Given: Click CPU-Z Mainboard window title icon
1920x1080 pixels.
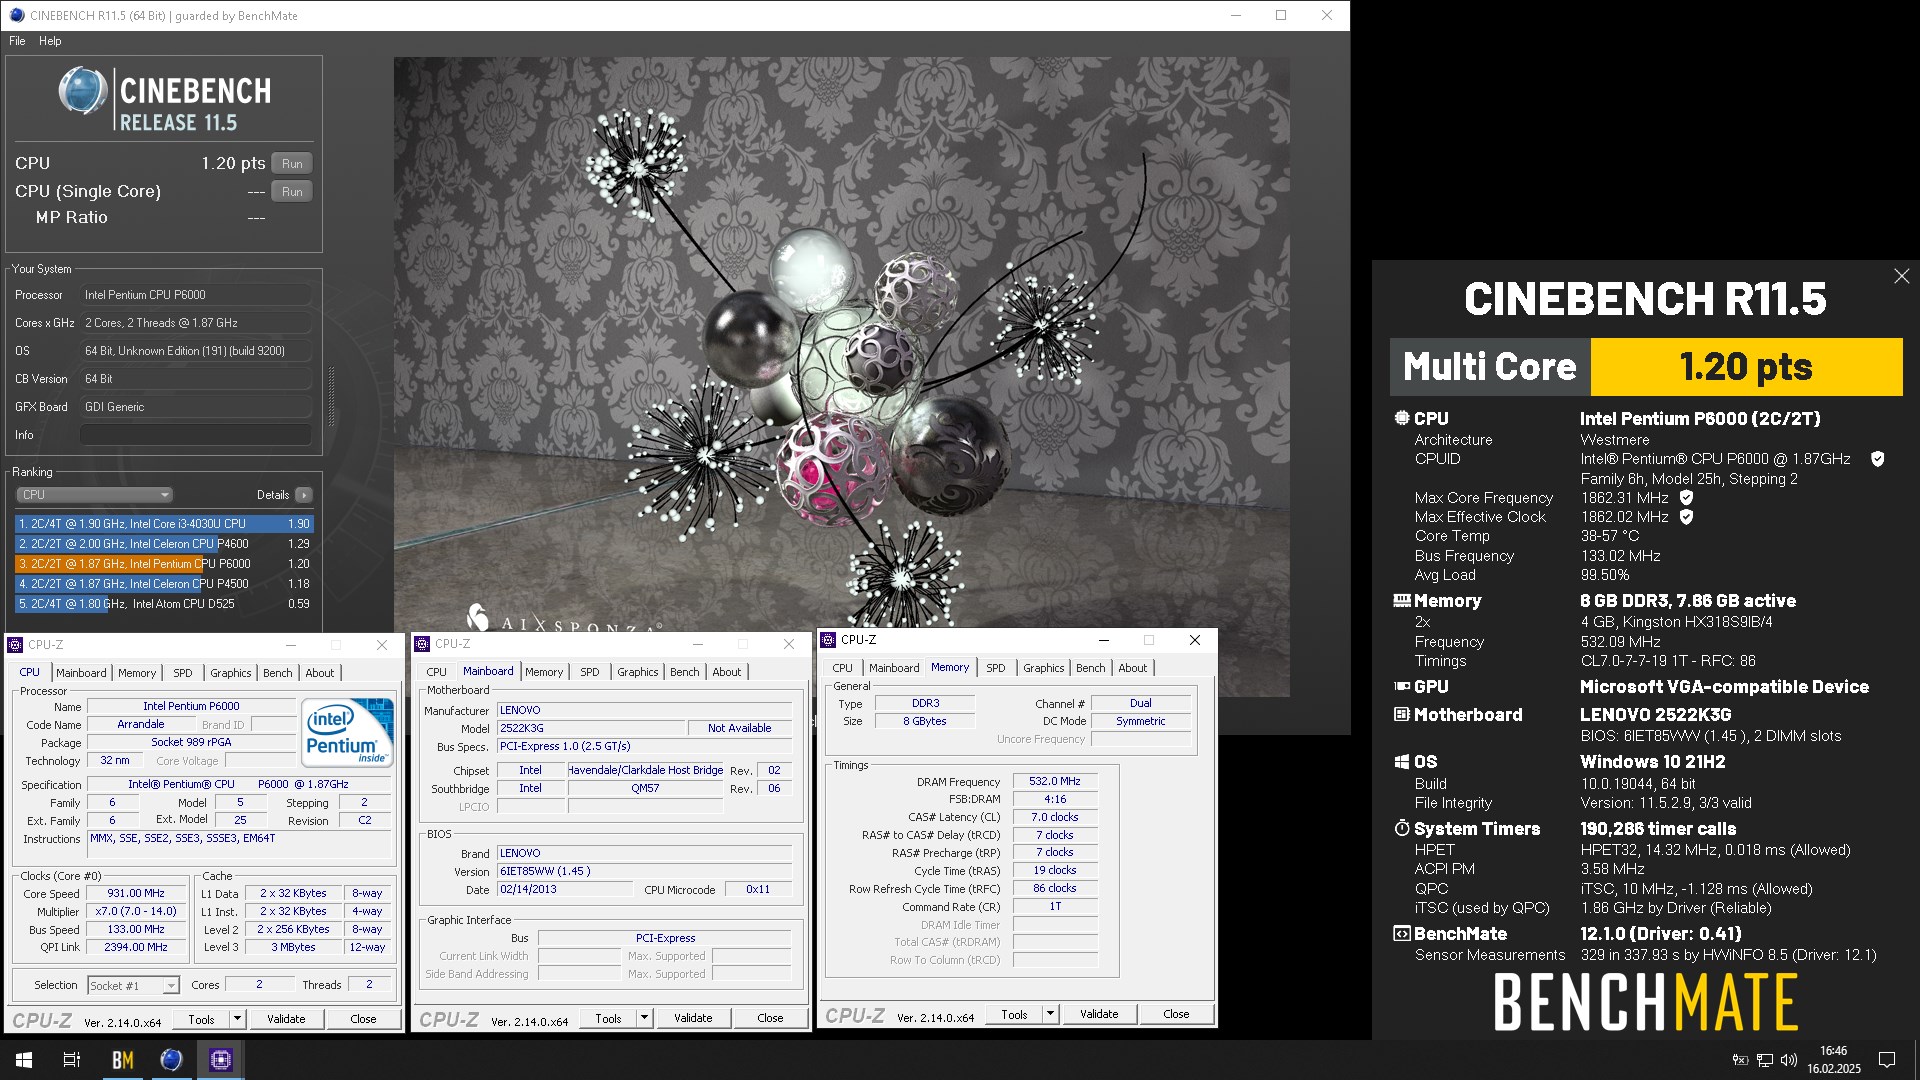Looking at the screenshot, I should (422, 644).
